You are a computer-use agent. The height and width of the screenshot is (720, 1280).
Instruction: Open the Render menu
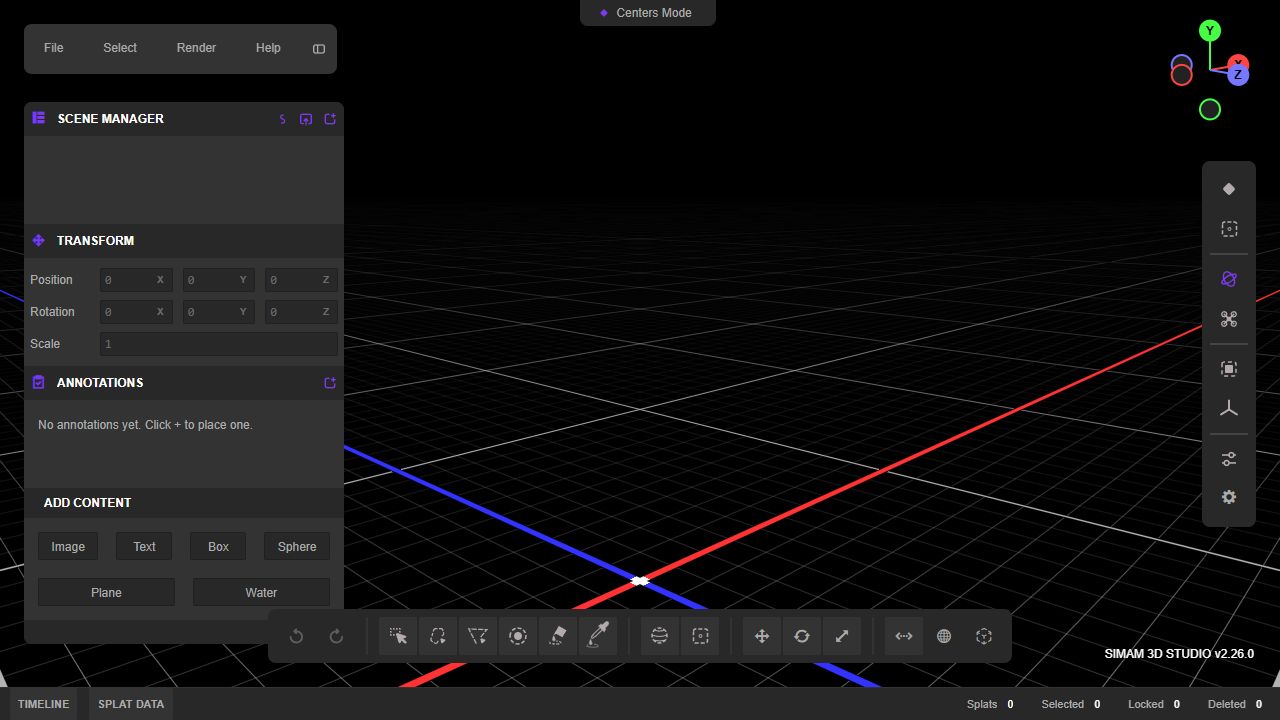pos(196,48)
